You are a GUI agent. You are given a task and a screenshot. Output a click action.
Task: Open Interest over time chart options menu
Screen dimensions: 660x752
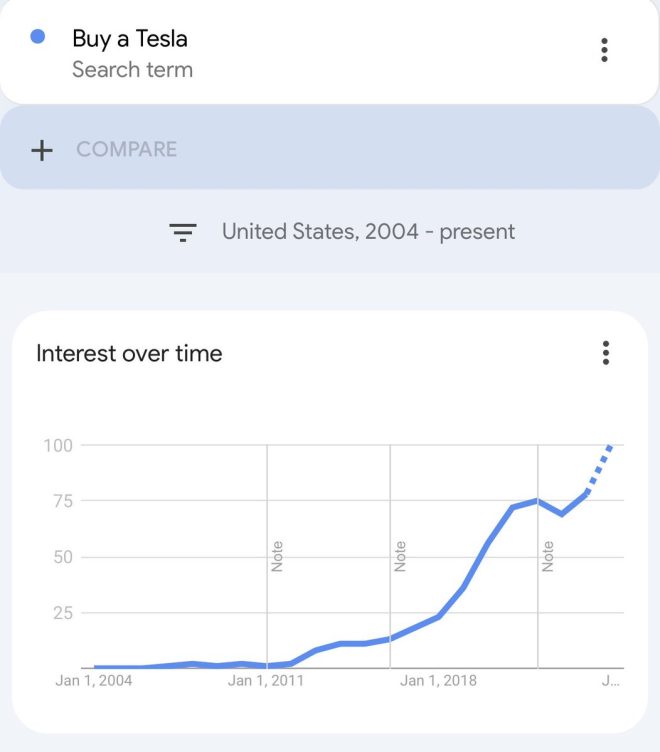click(x=606, y=353)
